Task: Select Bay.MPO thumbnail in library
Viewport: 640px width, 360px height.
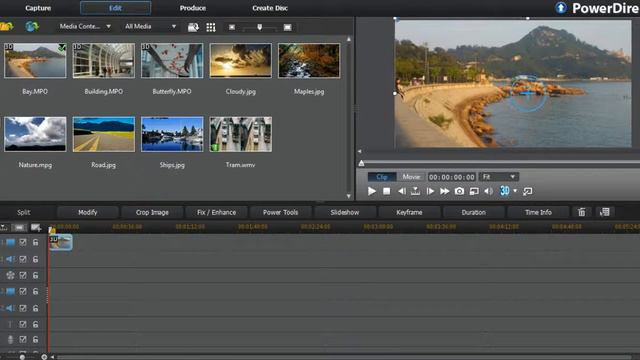Action: tap(35, 60)
